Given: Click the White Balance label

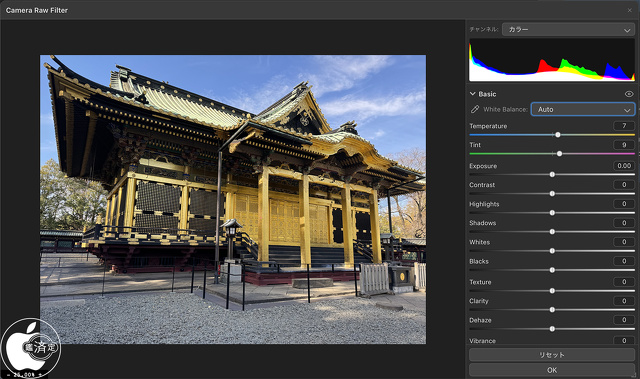Looking at the screenshot, I should coord(505,109).
